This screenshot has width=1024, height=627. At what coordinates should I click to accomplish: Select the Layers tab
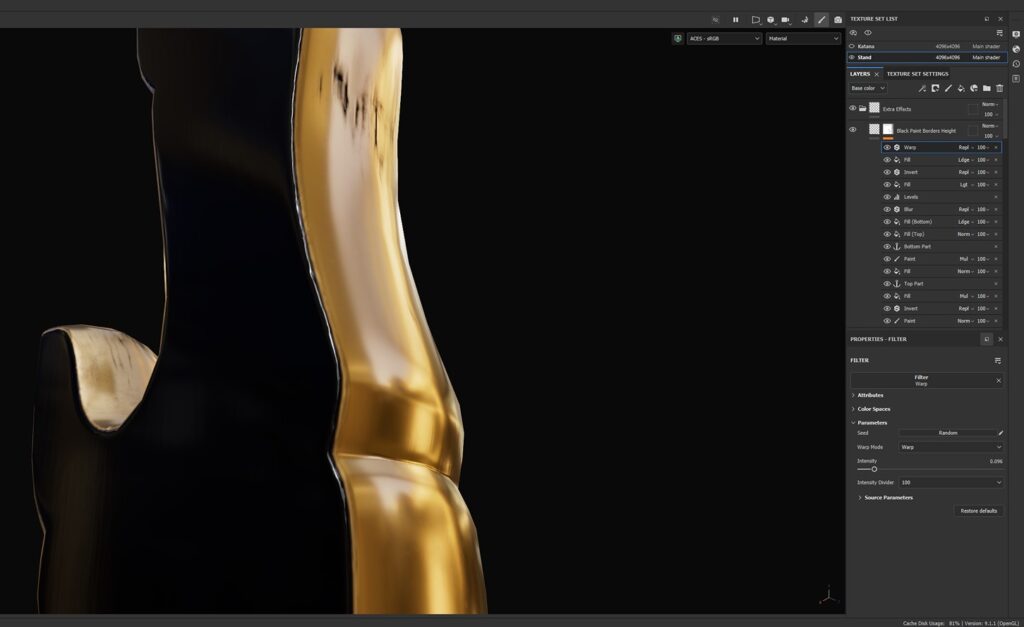click(859, 74)
